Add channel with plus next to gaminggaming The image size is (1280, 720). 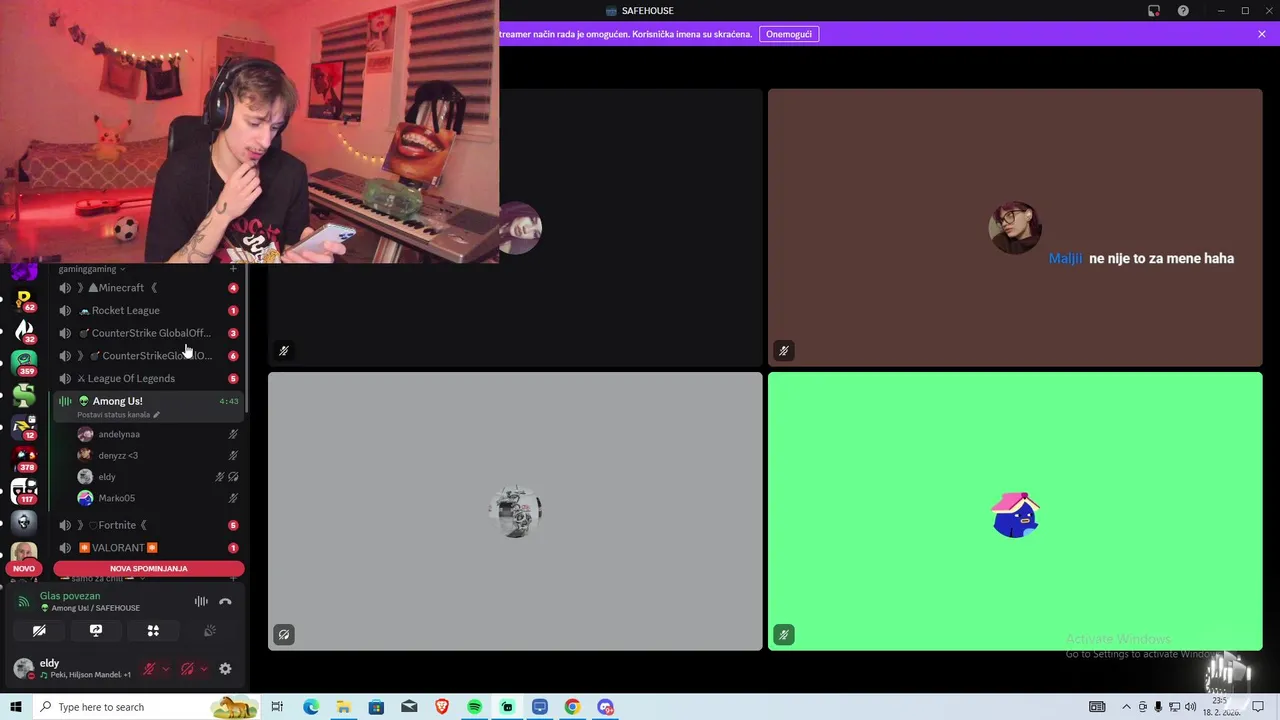[x=233, y=269]
